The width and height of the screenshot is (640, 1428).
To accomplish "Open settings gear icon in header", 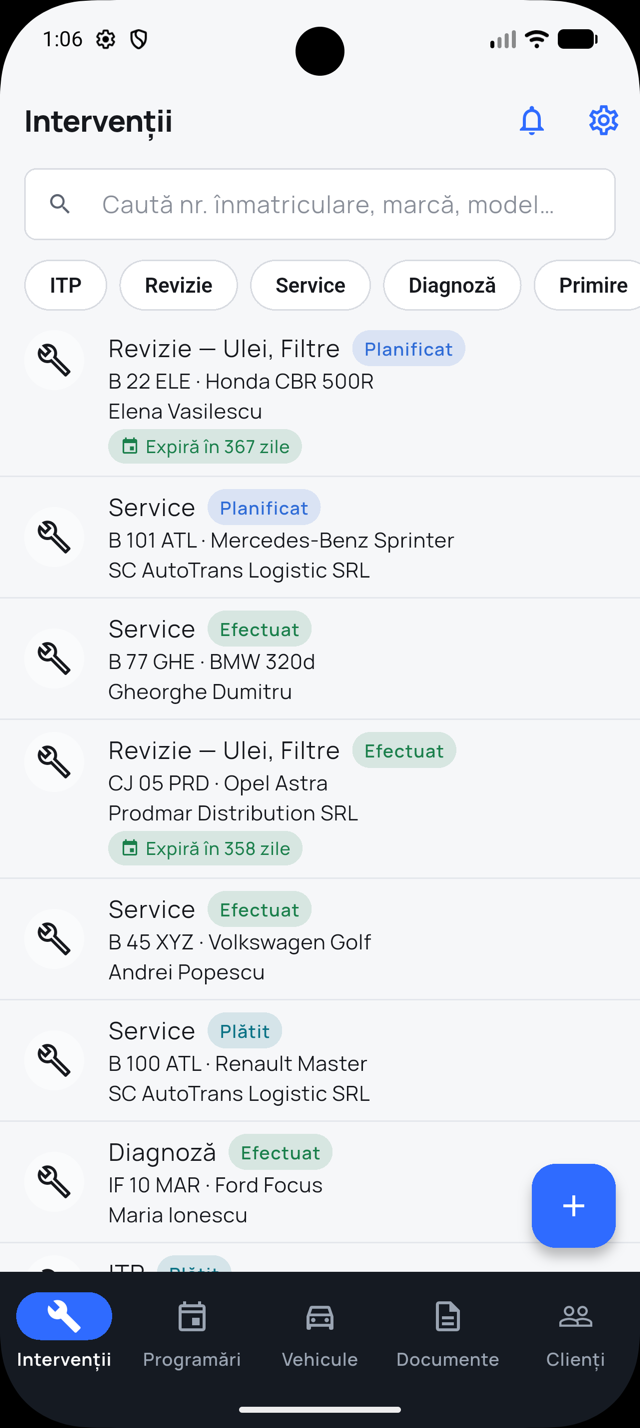I will [603, 121].
